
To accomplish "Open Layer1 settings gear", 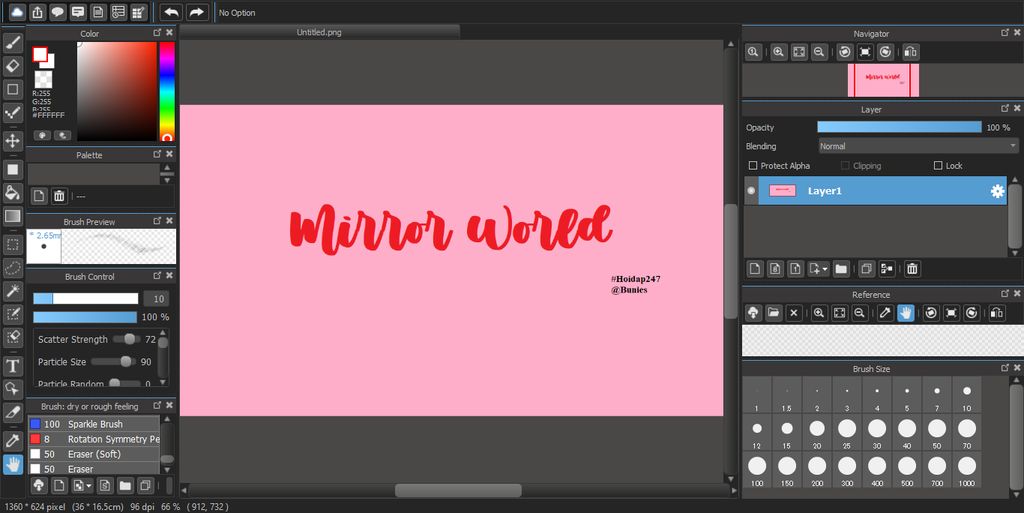I will (x=997, y=191).
